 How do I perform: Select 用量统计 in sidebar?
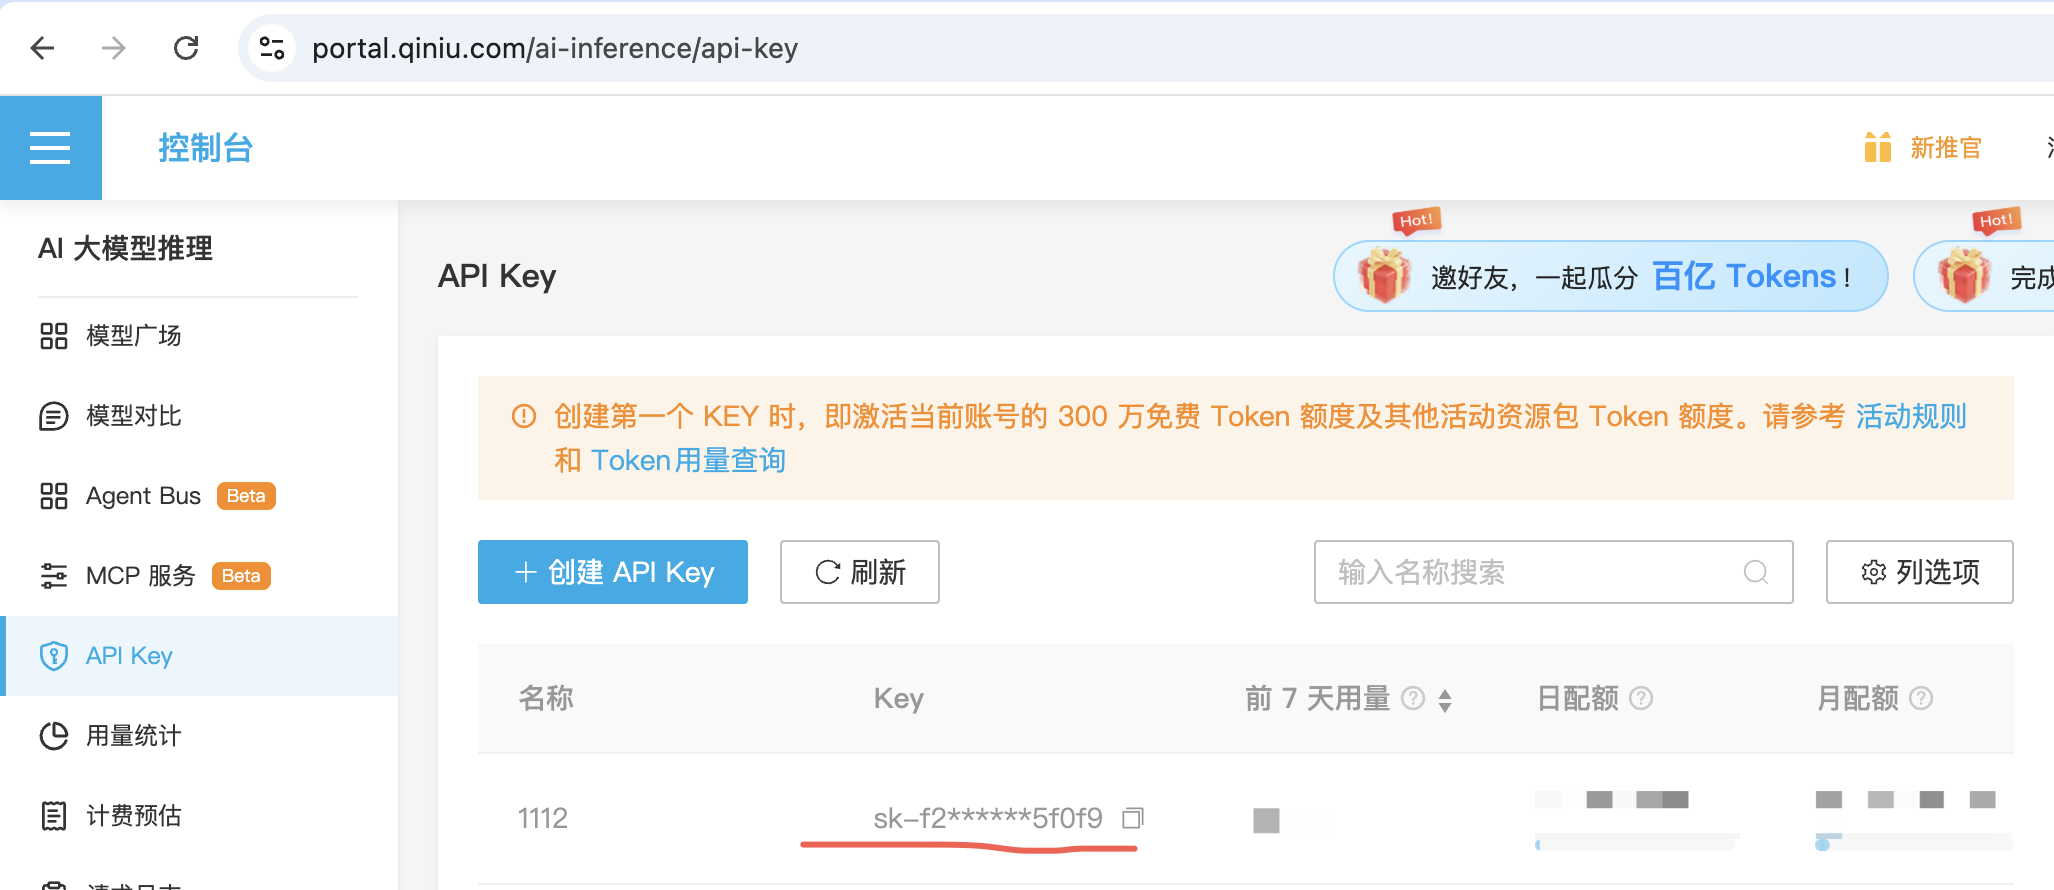pos(133,736)
